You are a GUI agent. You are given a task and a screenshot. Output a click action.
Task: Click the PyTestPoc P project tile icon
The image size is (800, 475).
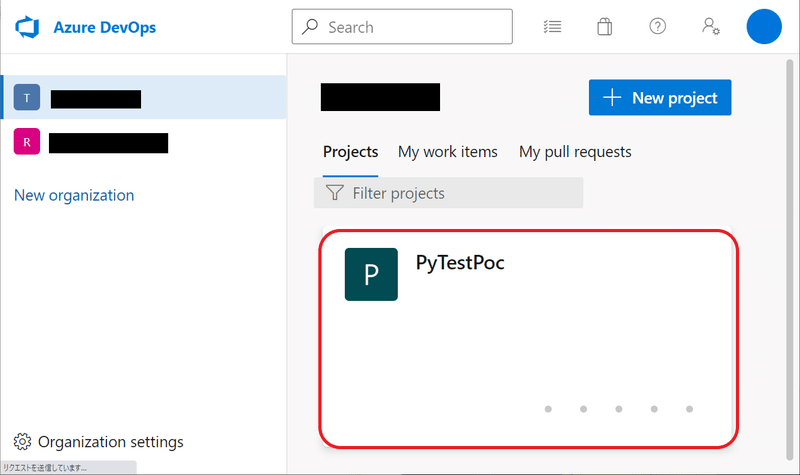point(371,274)
